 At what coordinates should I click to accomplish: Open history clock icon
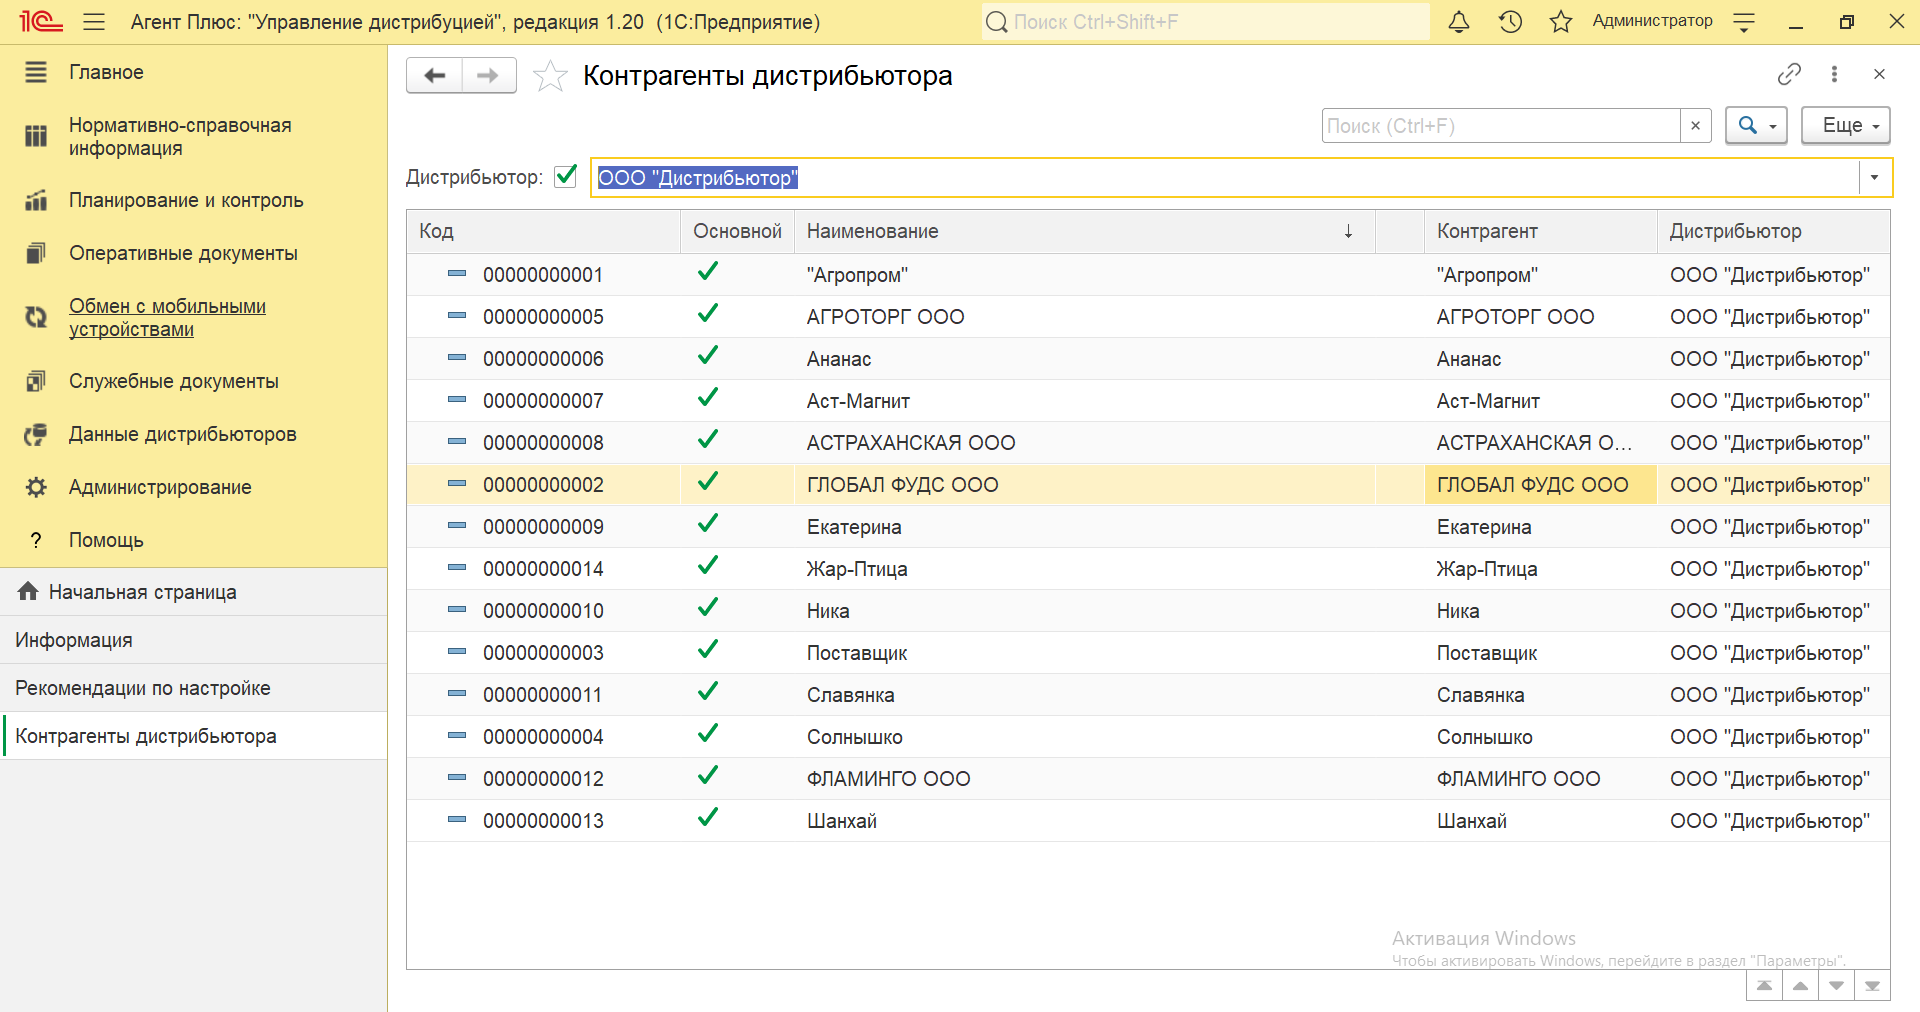(x=1510, y=21)
